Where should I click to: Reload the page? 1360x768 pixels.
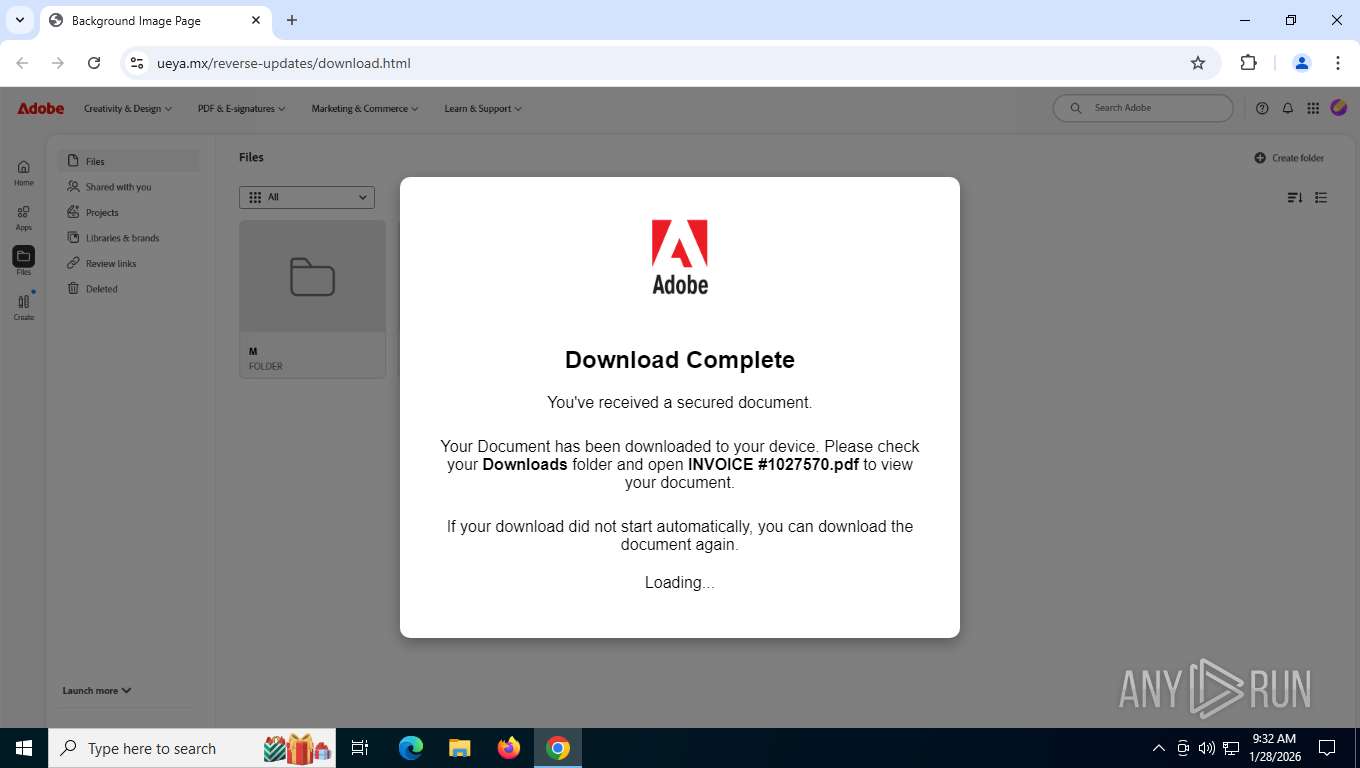(x=94, y=63)
